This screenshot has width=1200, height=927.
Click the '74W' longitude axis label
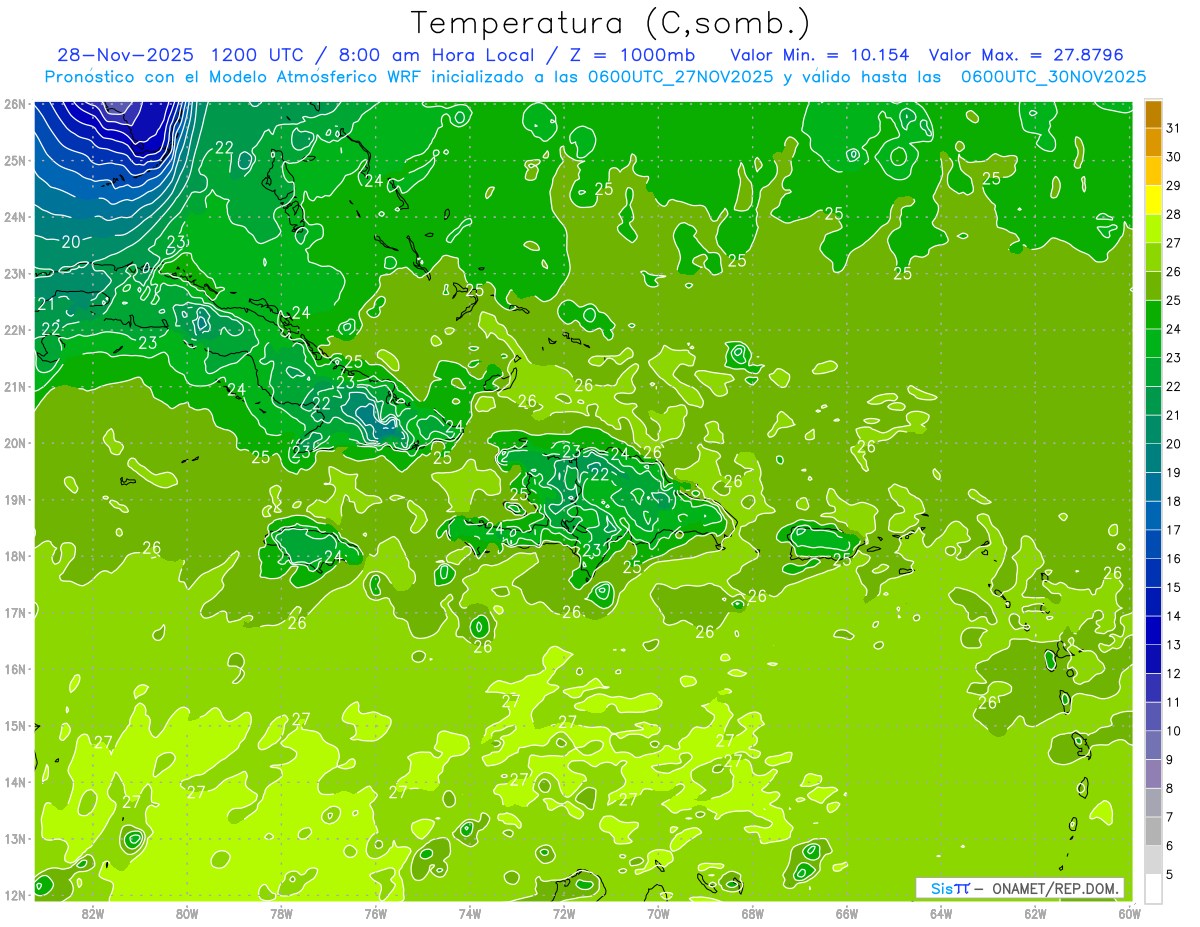click(x=469, y=913)
